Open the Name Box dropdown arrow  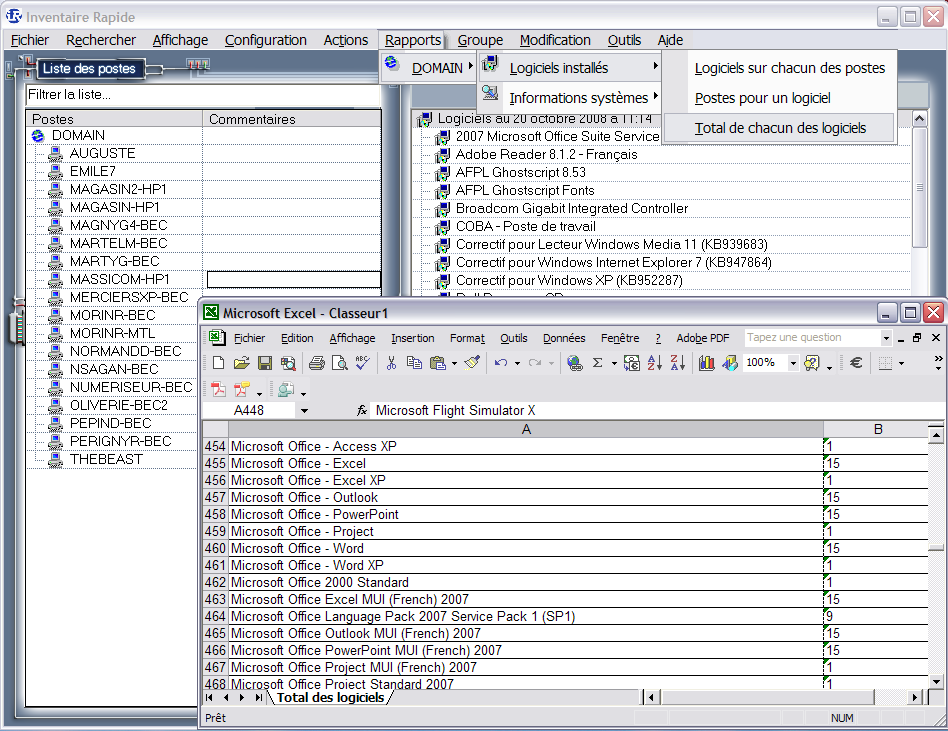304,411
